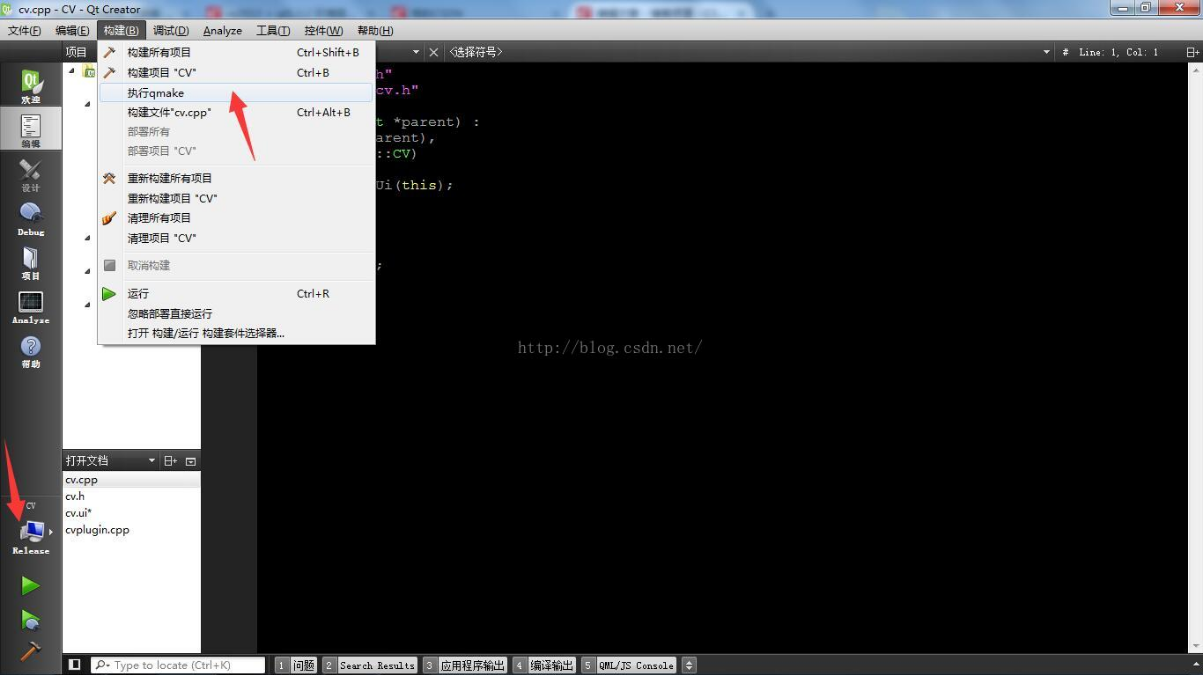
Task: Choose 忽略部署直接运行 menu item
Action: pos(236,314)
